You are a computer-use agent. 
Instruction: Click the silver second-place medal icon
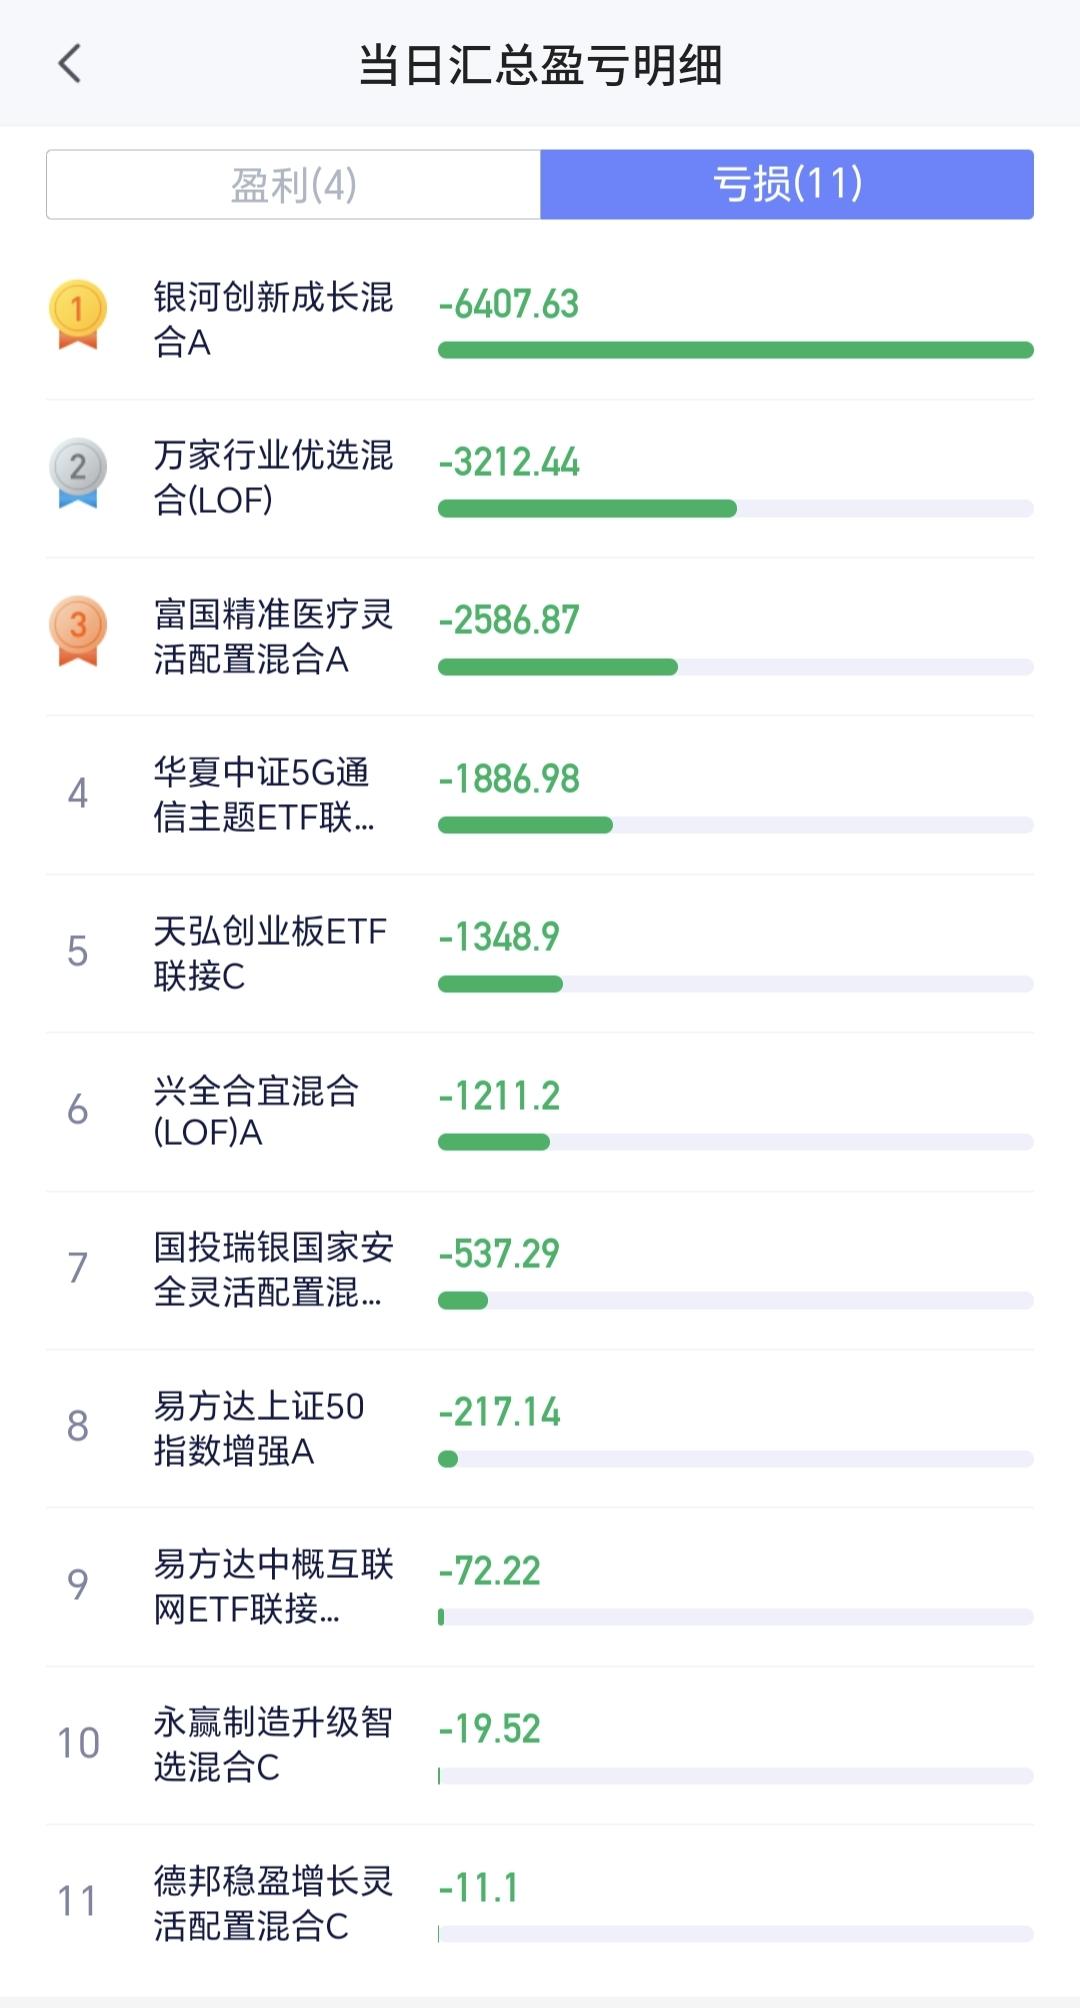pyautogui.click(x=78, y=472)
